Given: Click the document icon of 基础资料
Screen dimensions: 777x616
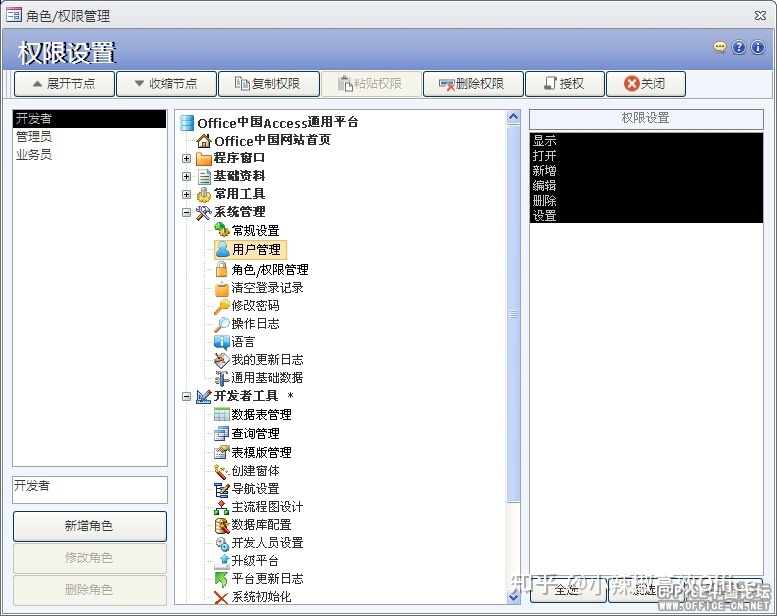Looking at the screenshot, I should click(204, 176).
